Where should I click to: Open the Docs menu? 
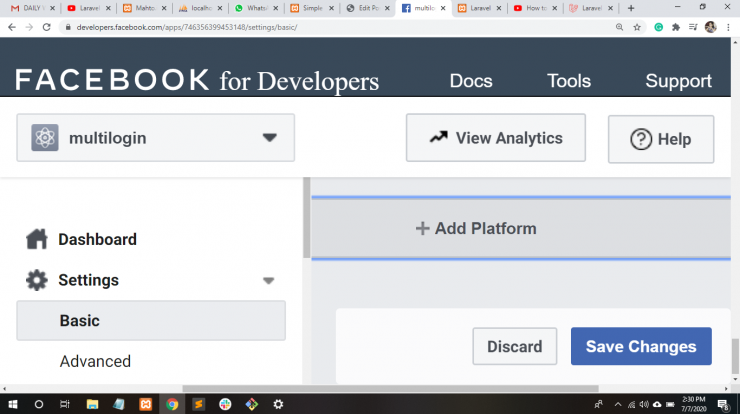point(471,81)
